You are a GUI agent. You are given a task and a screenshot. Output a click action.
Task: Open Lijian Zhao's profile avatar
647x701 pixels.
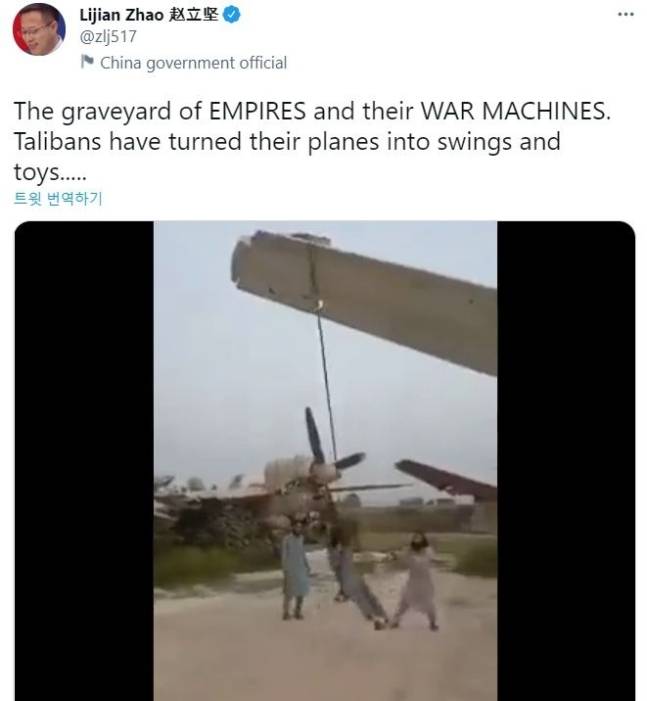(x=39, y=30)
